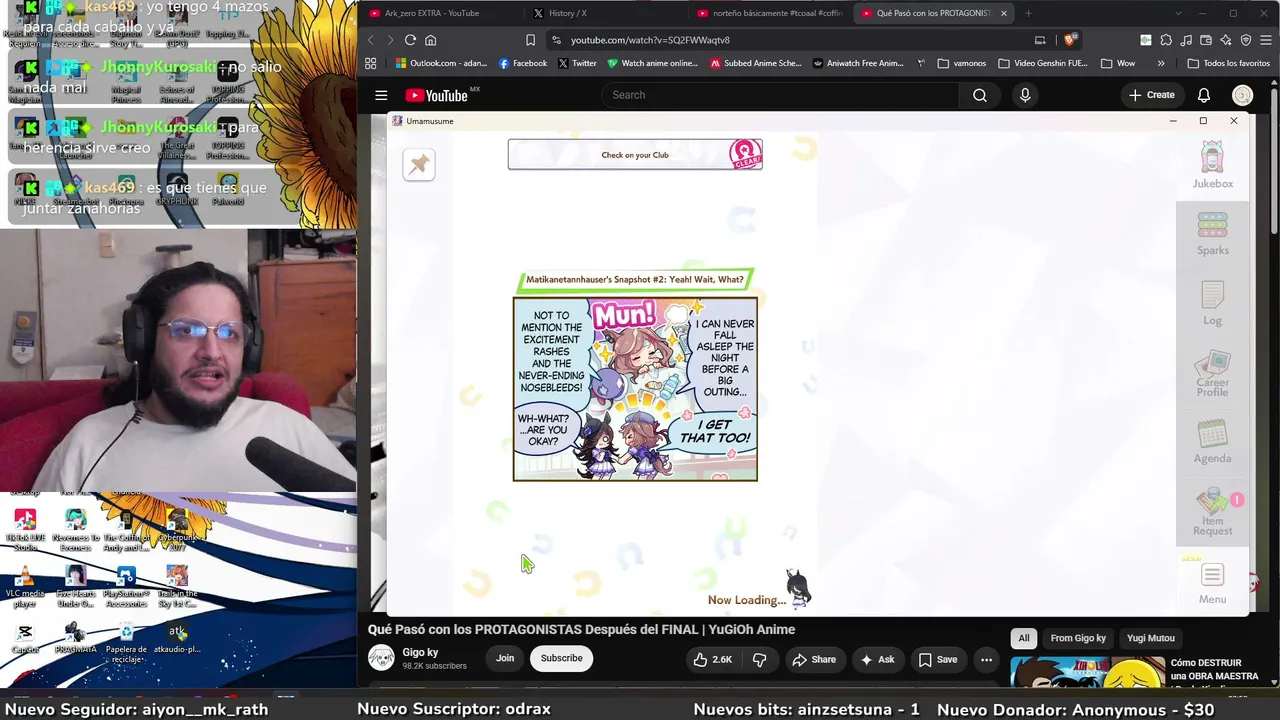The width and height of the screenshot is (1280, 720).
Task: Focus the YouTube search field
Action: tap(780, 95)
